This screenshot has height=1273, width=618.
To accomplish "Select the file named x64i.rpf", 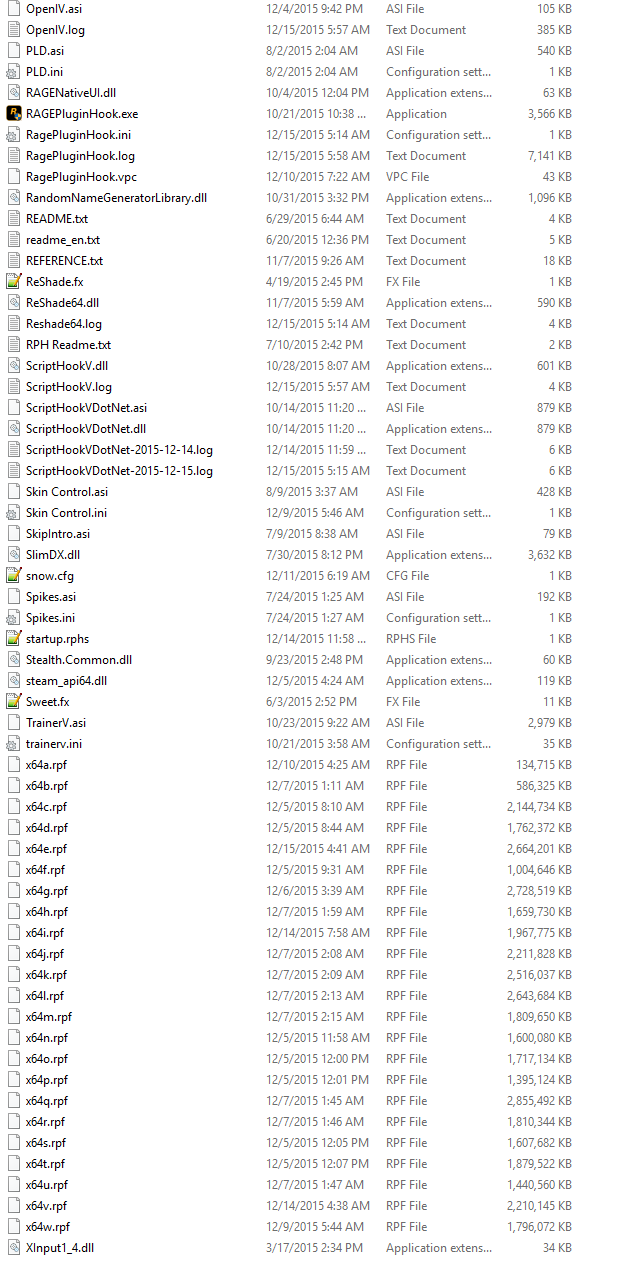I will click(45, 933).
